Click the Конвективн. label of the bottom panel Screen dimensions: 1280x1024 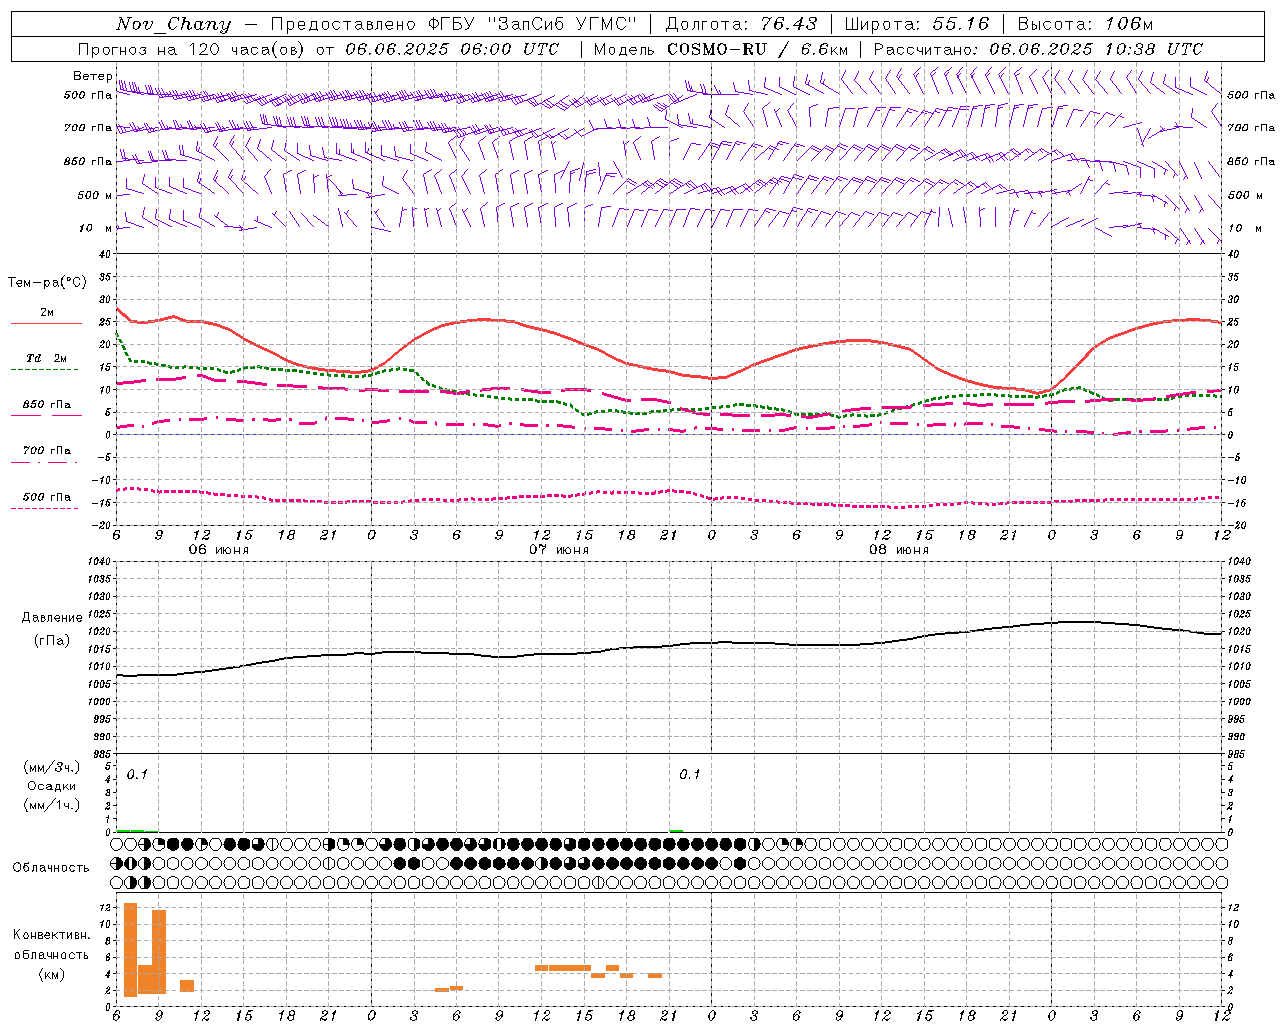pyautogui.click(x=51, y=935)
